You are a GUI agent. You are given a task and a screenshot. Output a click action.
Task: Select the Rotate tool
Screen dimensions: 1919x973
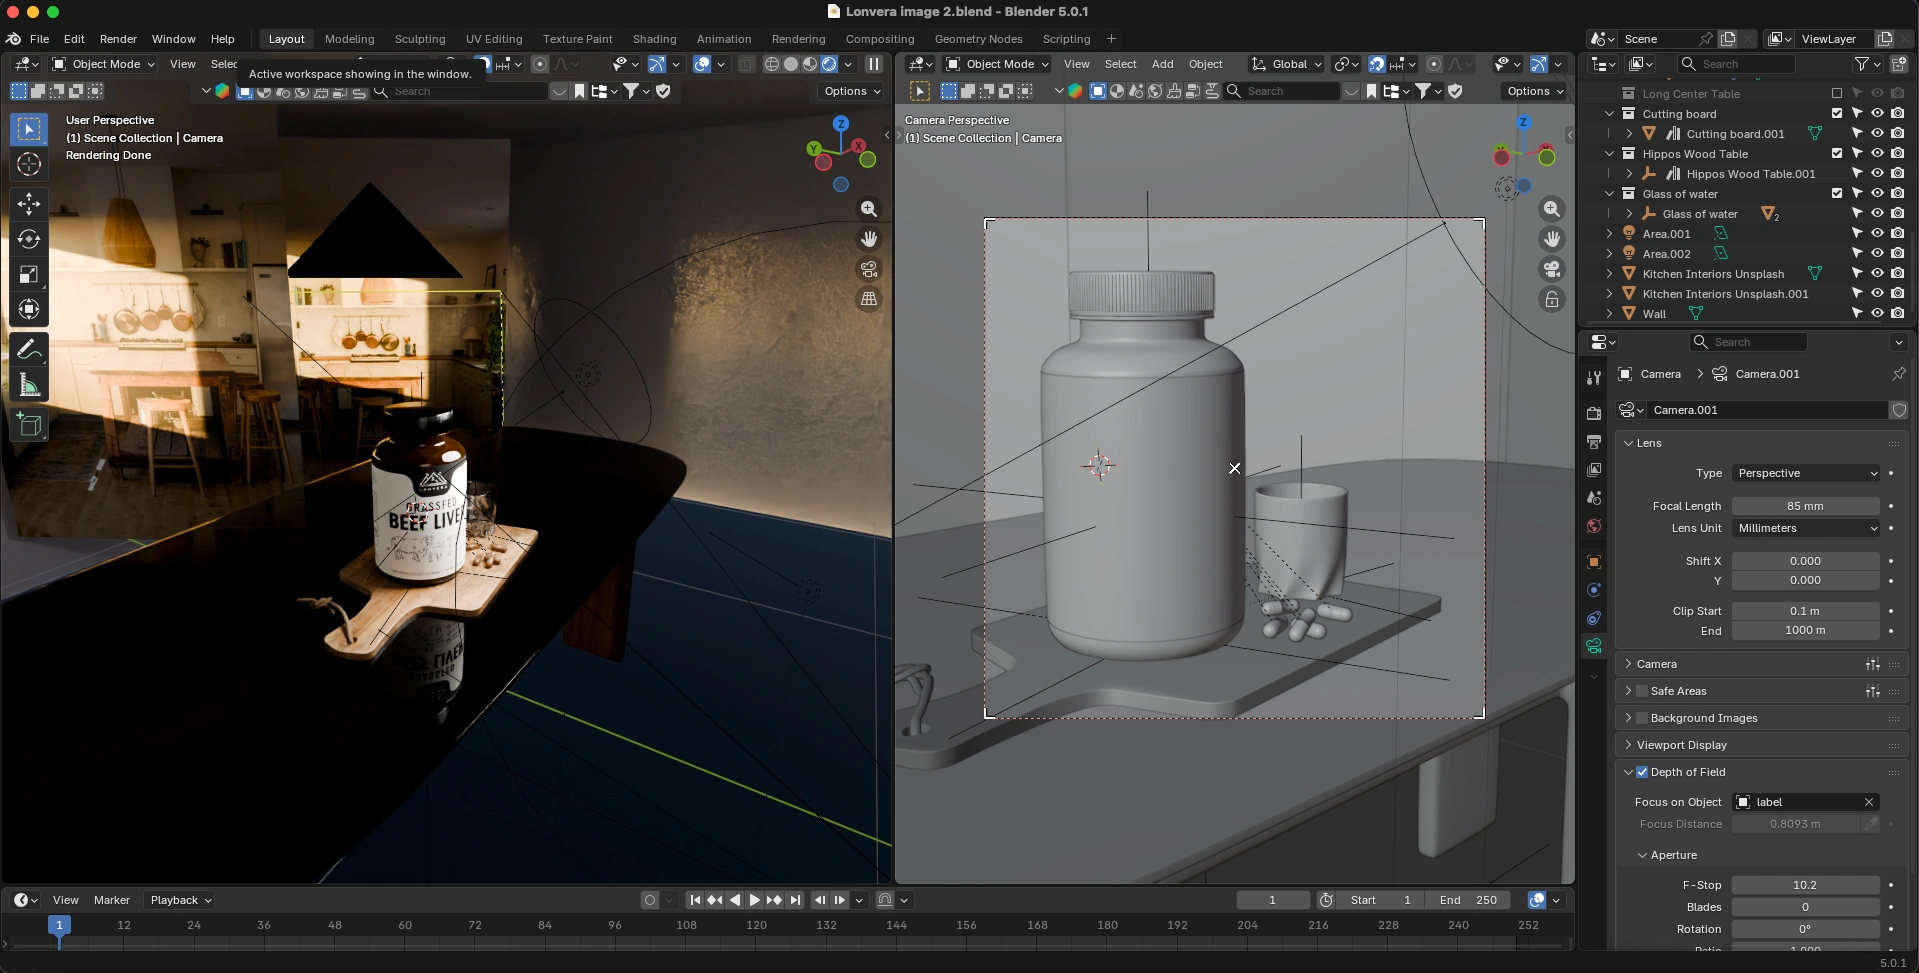click(x=29, y=239)
